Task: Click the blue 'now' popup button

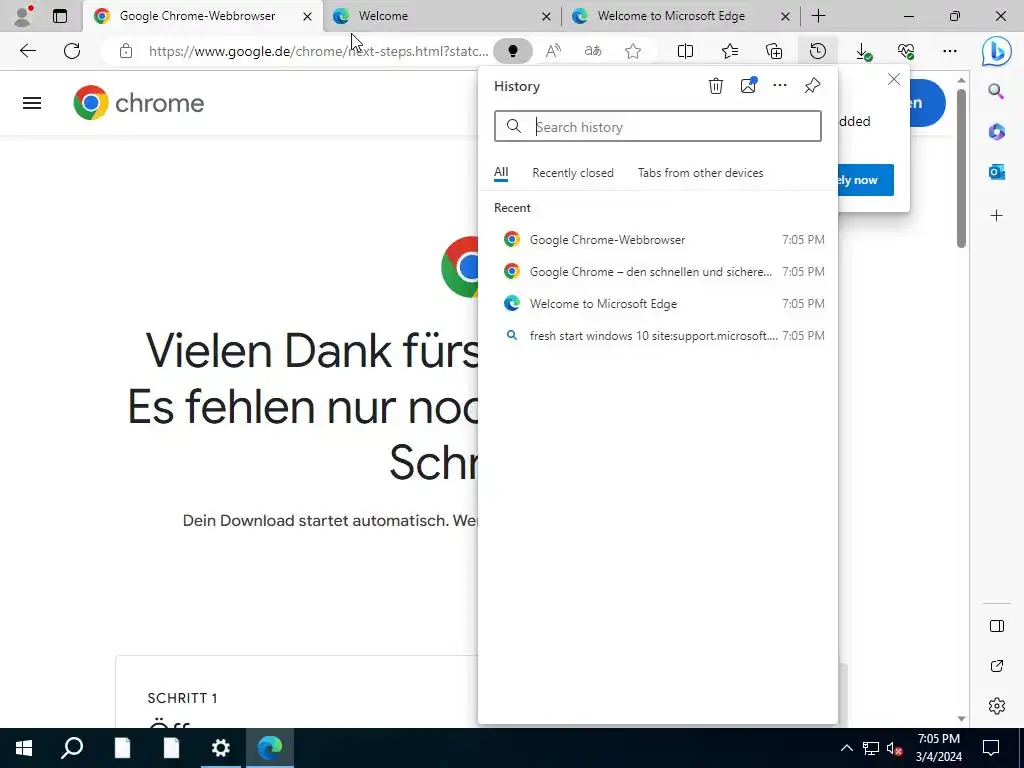Action: [x=866, y=180]
